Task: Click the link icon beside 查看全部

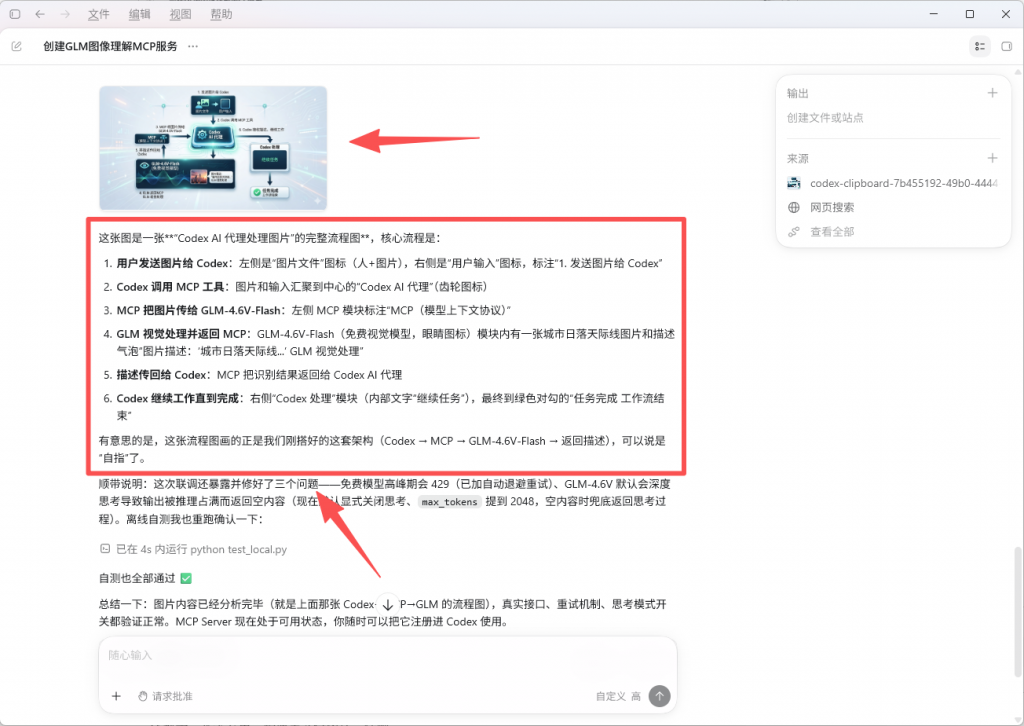Action: [x=793, y=232]
